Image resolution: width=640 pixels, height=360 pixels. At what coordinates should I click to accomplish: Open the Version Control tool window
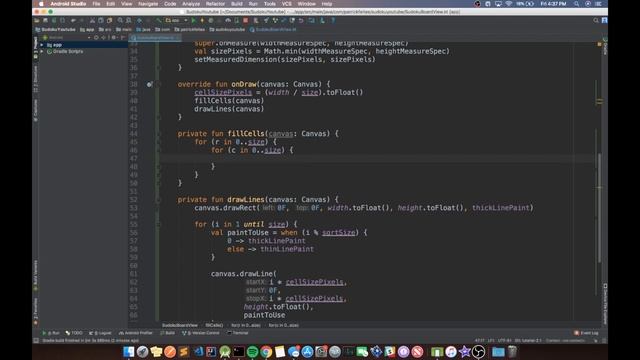200,333
